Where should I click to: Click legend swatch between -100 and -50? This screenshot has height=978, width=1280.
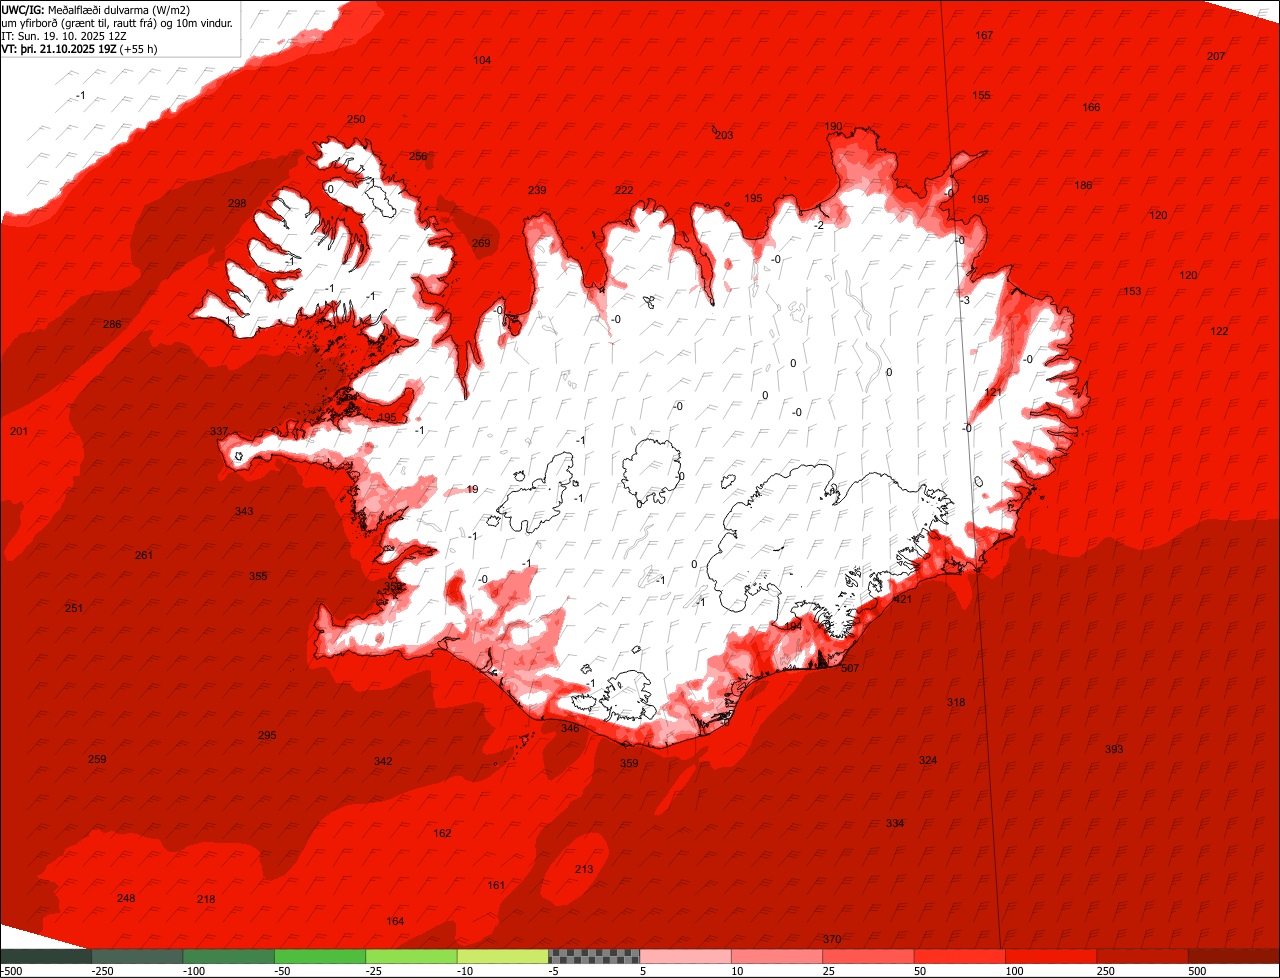coord(229,956)
